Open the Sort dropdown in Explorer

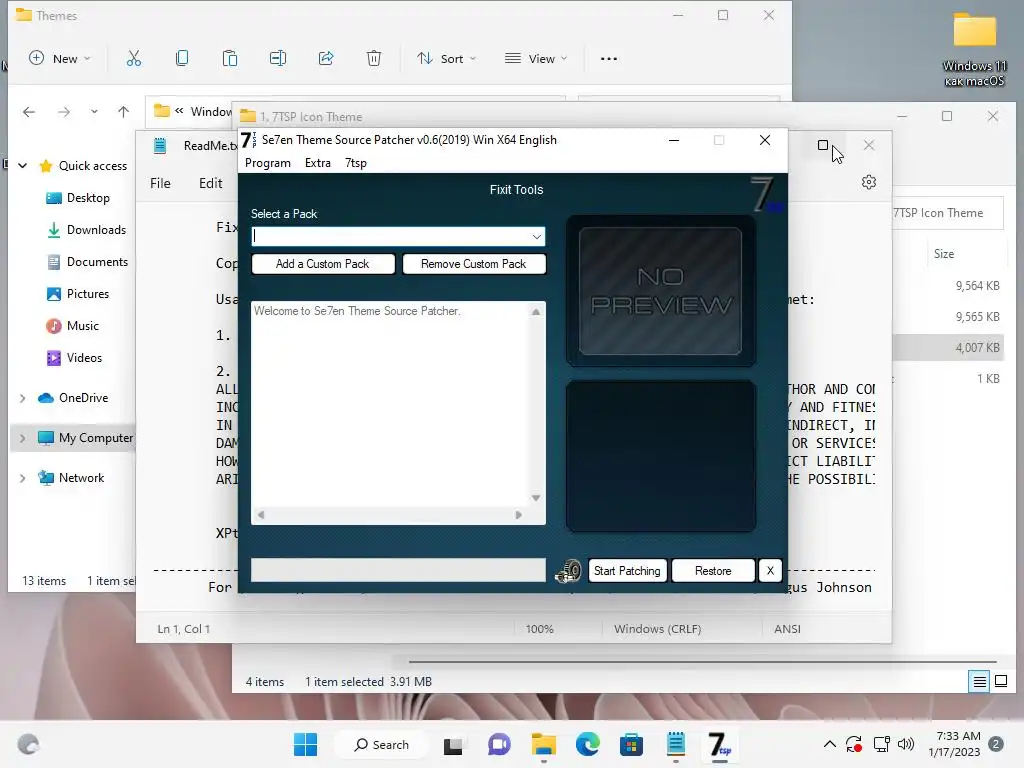(447, 59)
